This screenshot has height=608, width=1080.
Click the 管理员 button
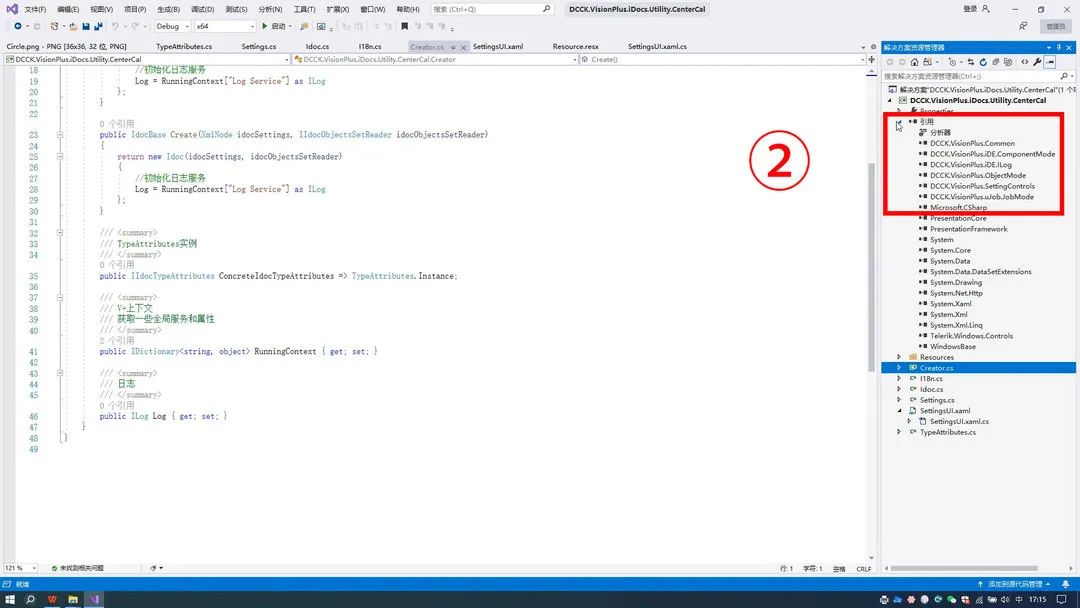pos(1056,26)
